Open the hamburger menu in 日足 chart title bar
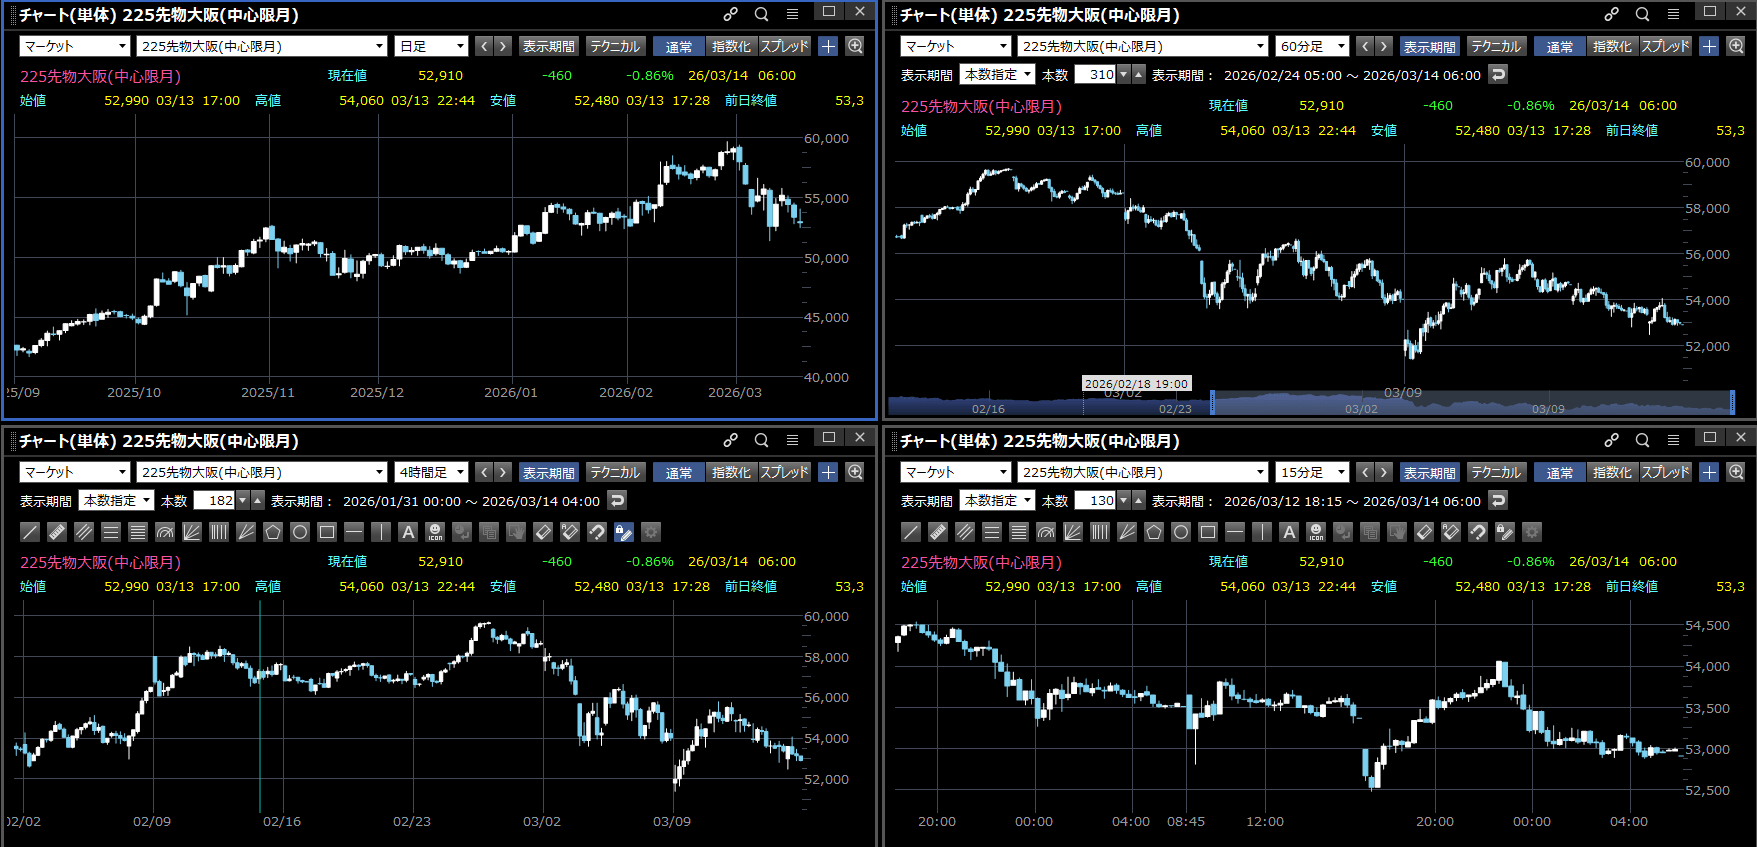 point(792,14)
